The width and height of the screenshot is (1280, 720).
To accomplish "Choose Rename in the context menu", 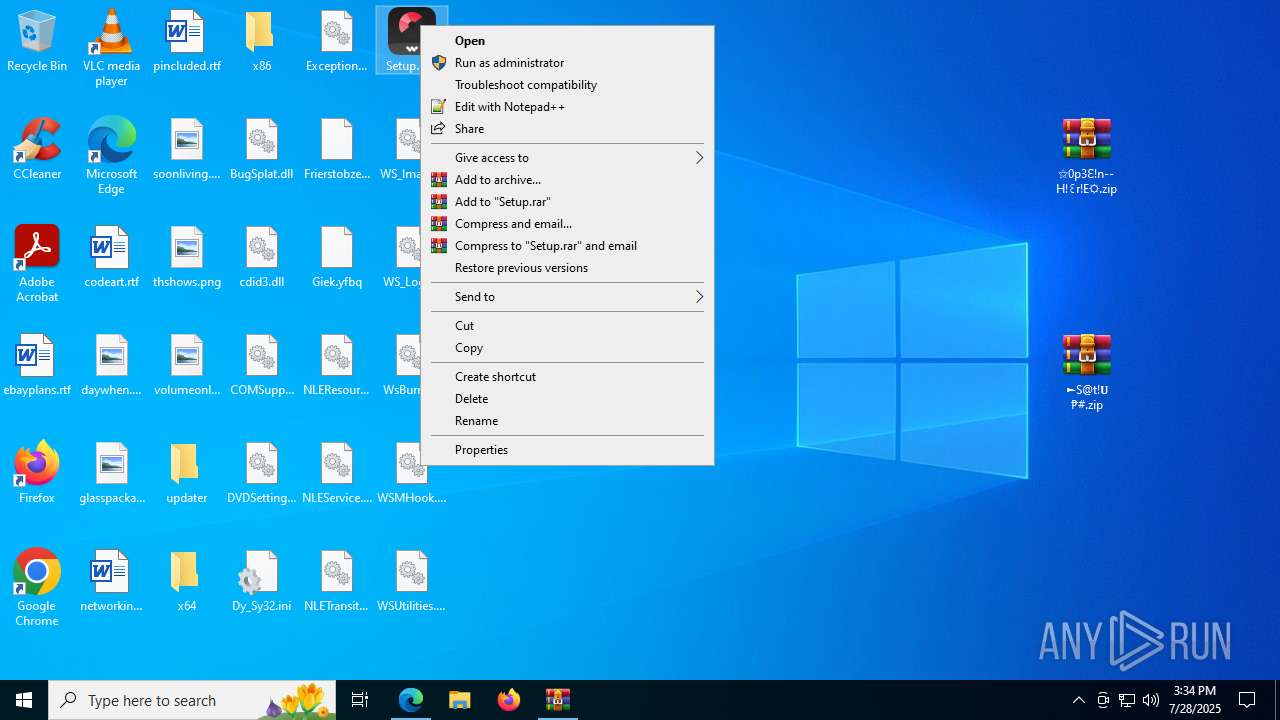I will point(567,421).
